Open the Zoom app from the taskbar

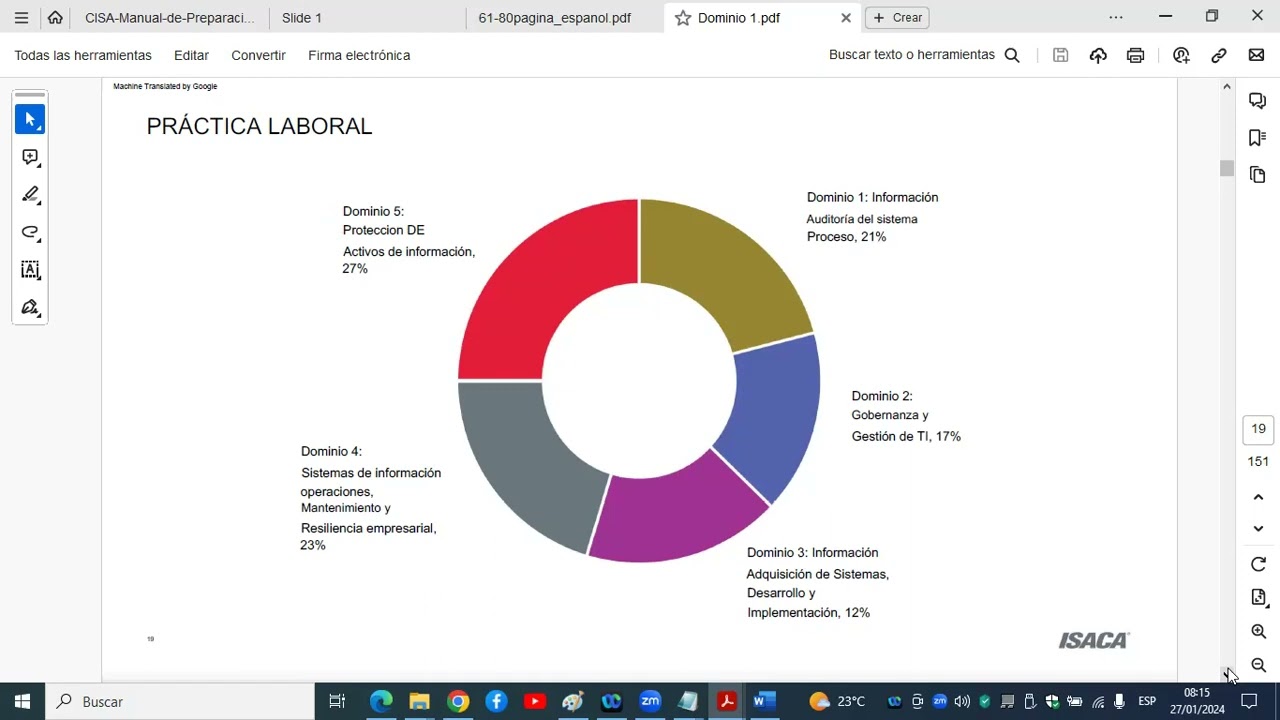pos(650,702)
